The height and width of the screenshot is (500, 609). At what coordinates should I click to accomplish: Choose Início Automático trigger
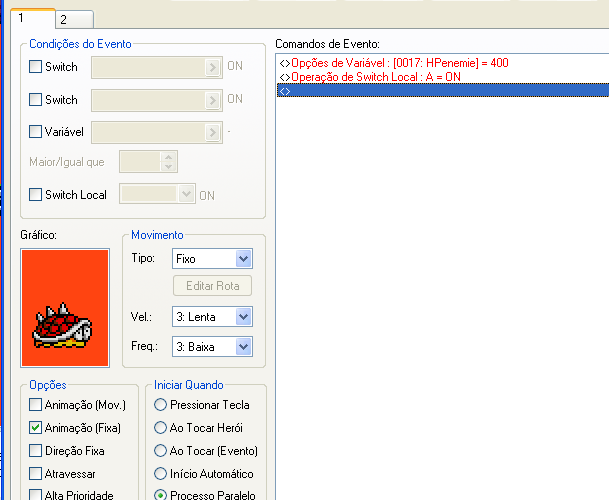click(160, 474)
